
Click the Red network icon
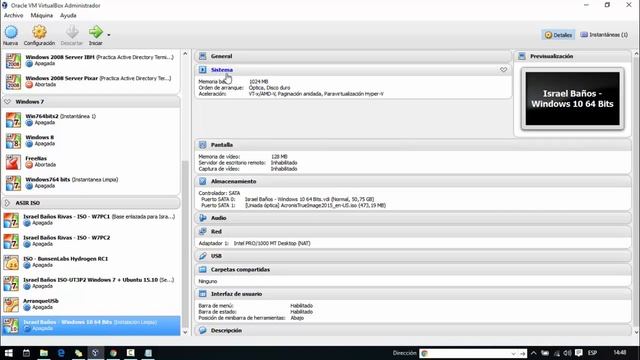[202, 231]
